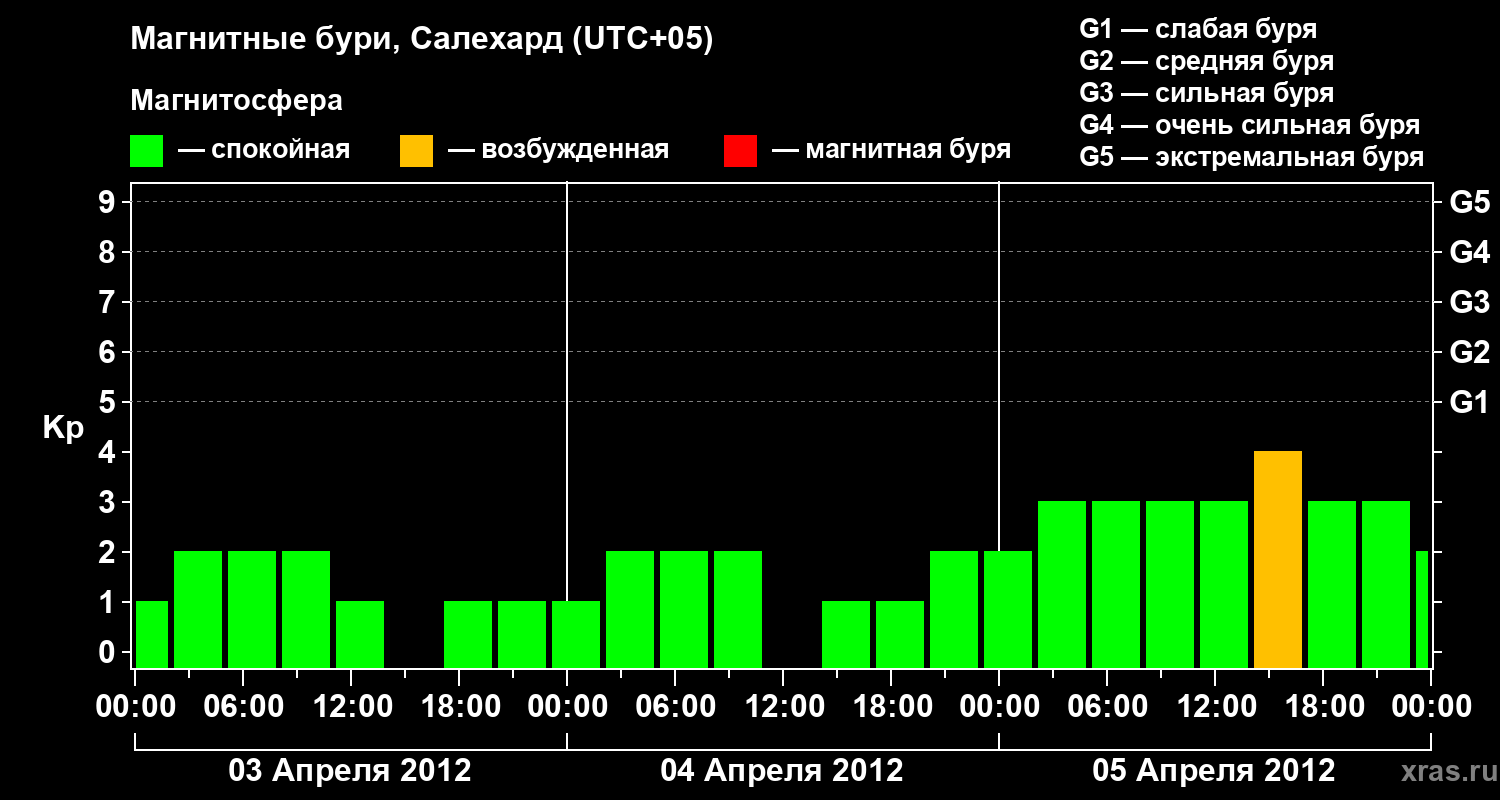Viewport: 1500px width, 800px height.
Task: Click the right-axis 'G2' label beside Kp 6
Action: 1470,352
